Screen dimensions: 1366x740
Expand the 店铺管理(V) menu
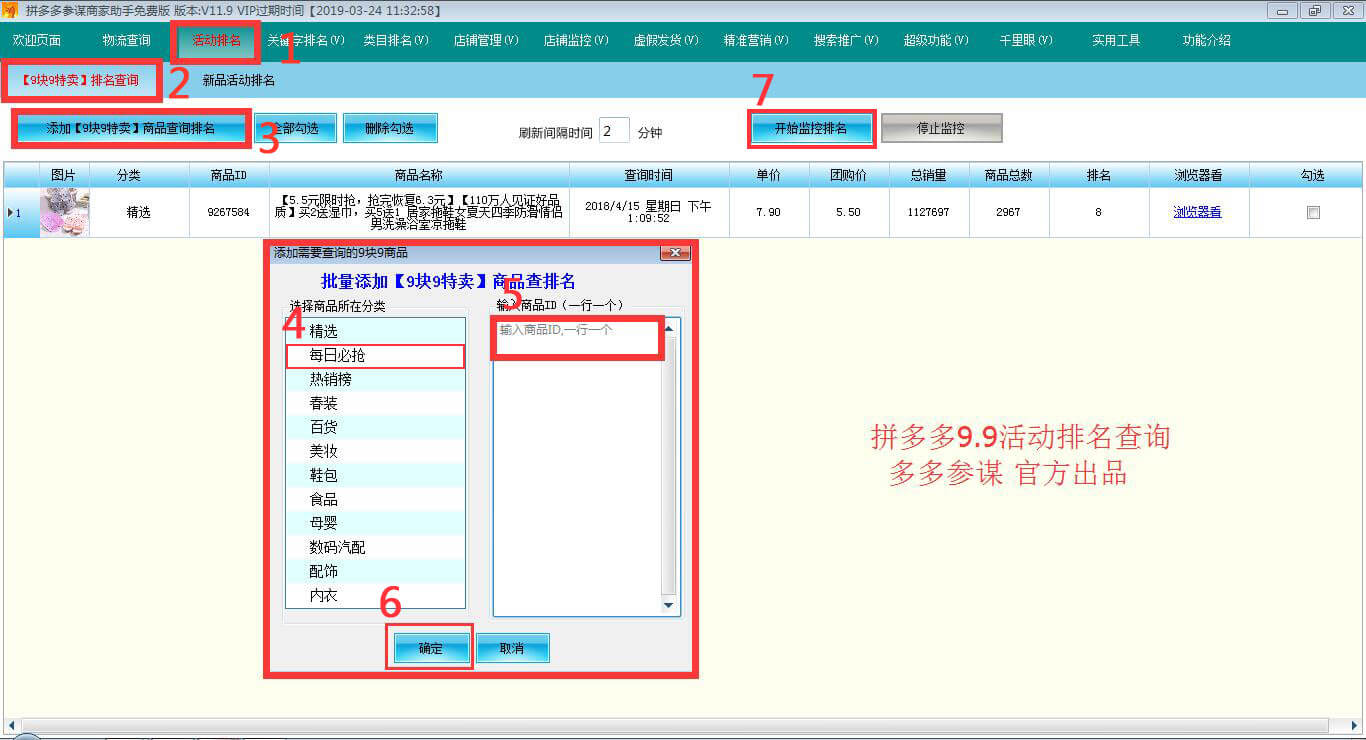point(486,41)
